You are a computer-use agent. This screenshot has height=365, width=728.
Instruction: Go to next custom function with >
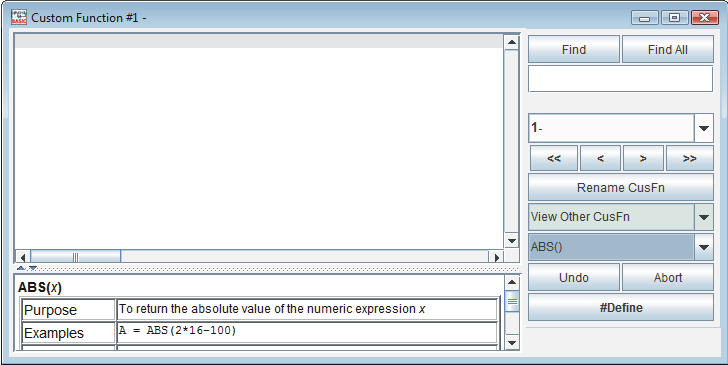pyautogui.click(x=643, y=158)
